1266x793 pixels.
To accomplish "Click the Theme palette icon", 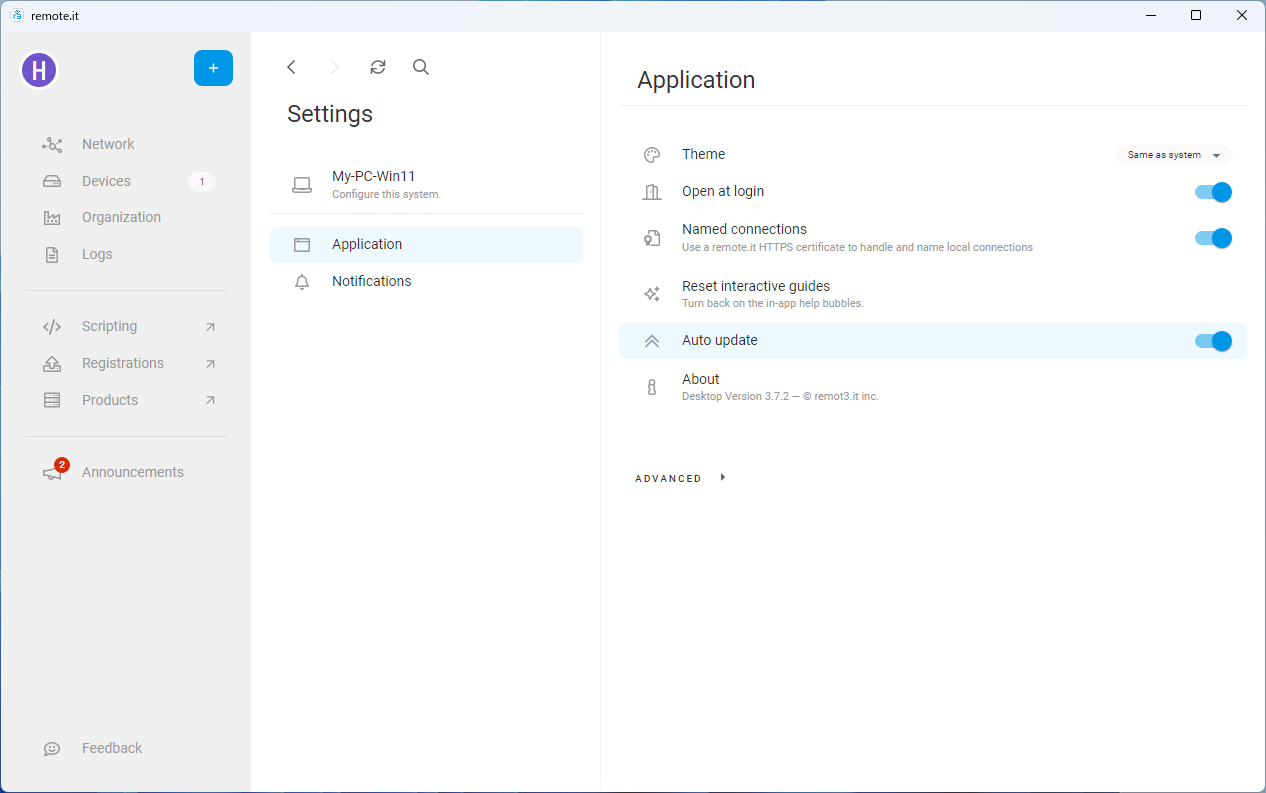I will (652, 155).
